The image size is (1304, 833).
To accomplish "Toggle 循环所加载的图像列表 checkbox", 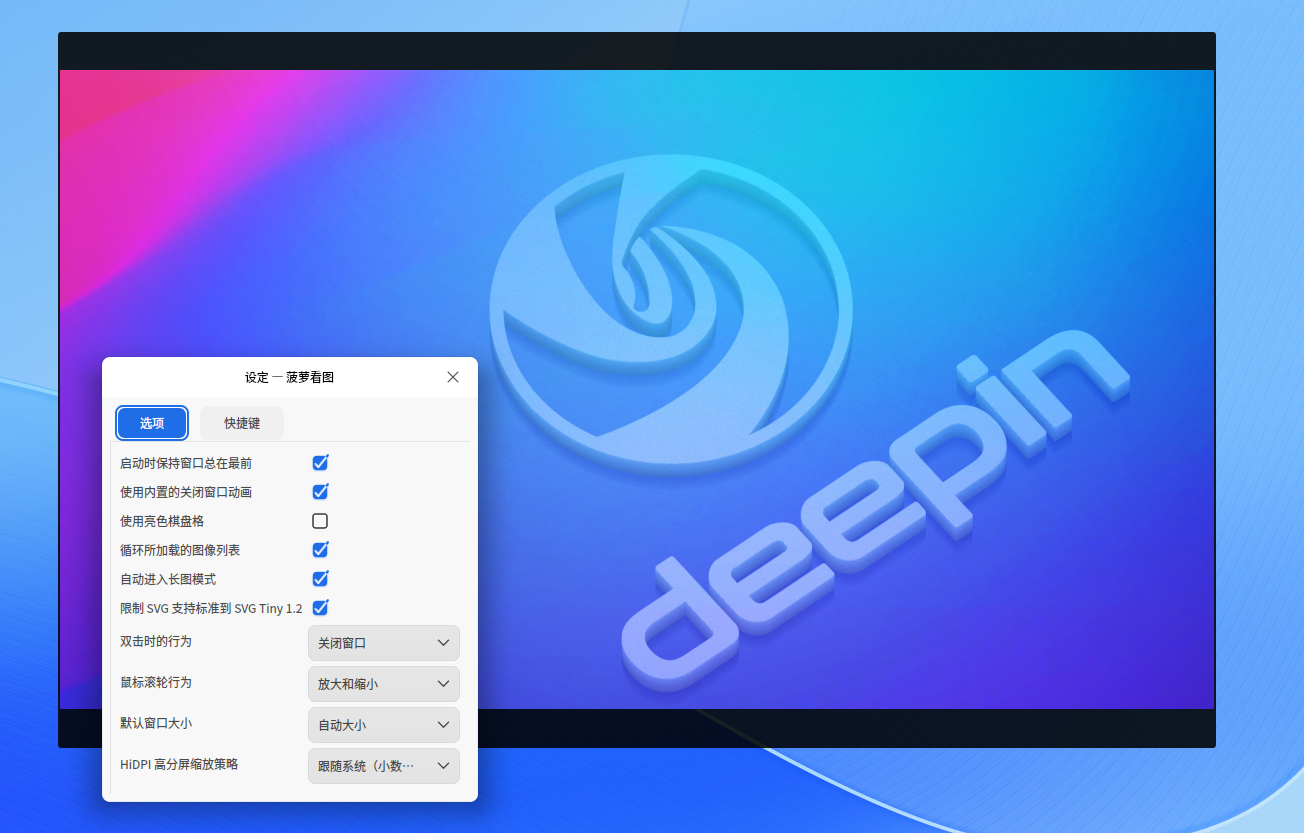I will pyautogui.click(x=320, y=550).
